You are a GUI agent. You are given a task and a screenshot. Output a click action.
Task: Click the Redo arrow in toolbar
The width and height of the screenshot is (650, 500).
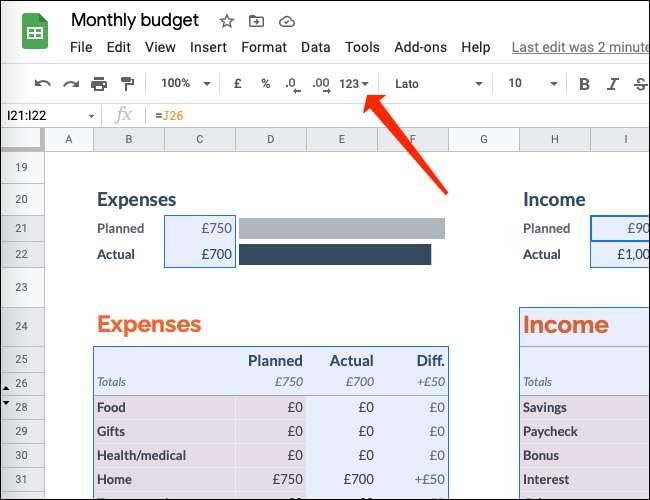[x=70, y=84]
